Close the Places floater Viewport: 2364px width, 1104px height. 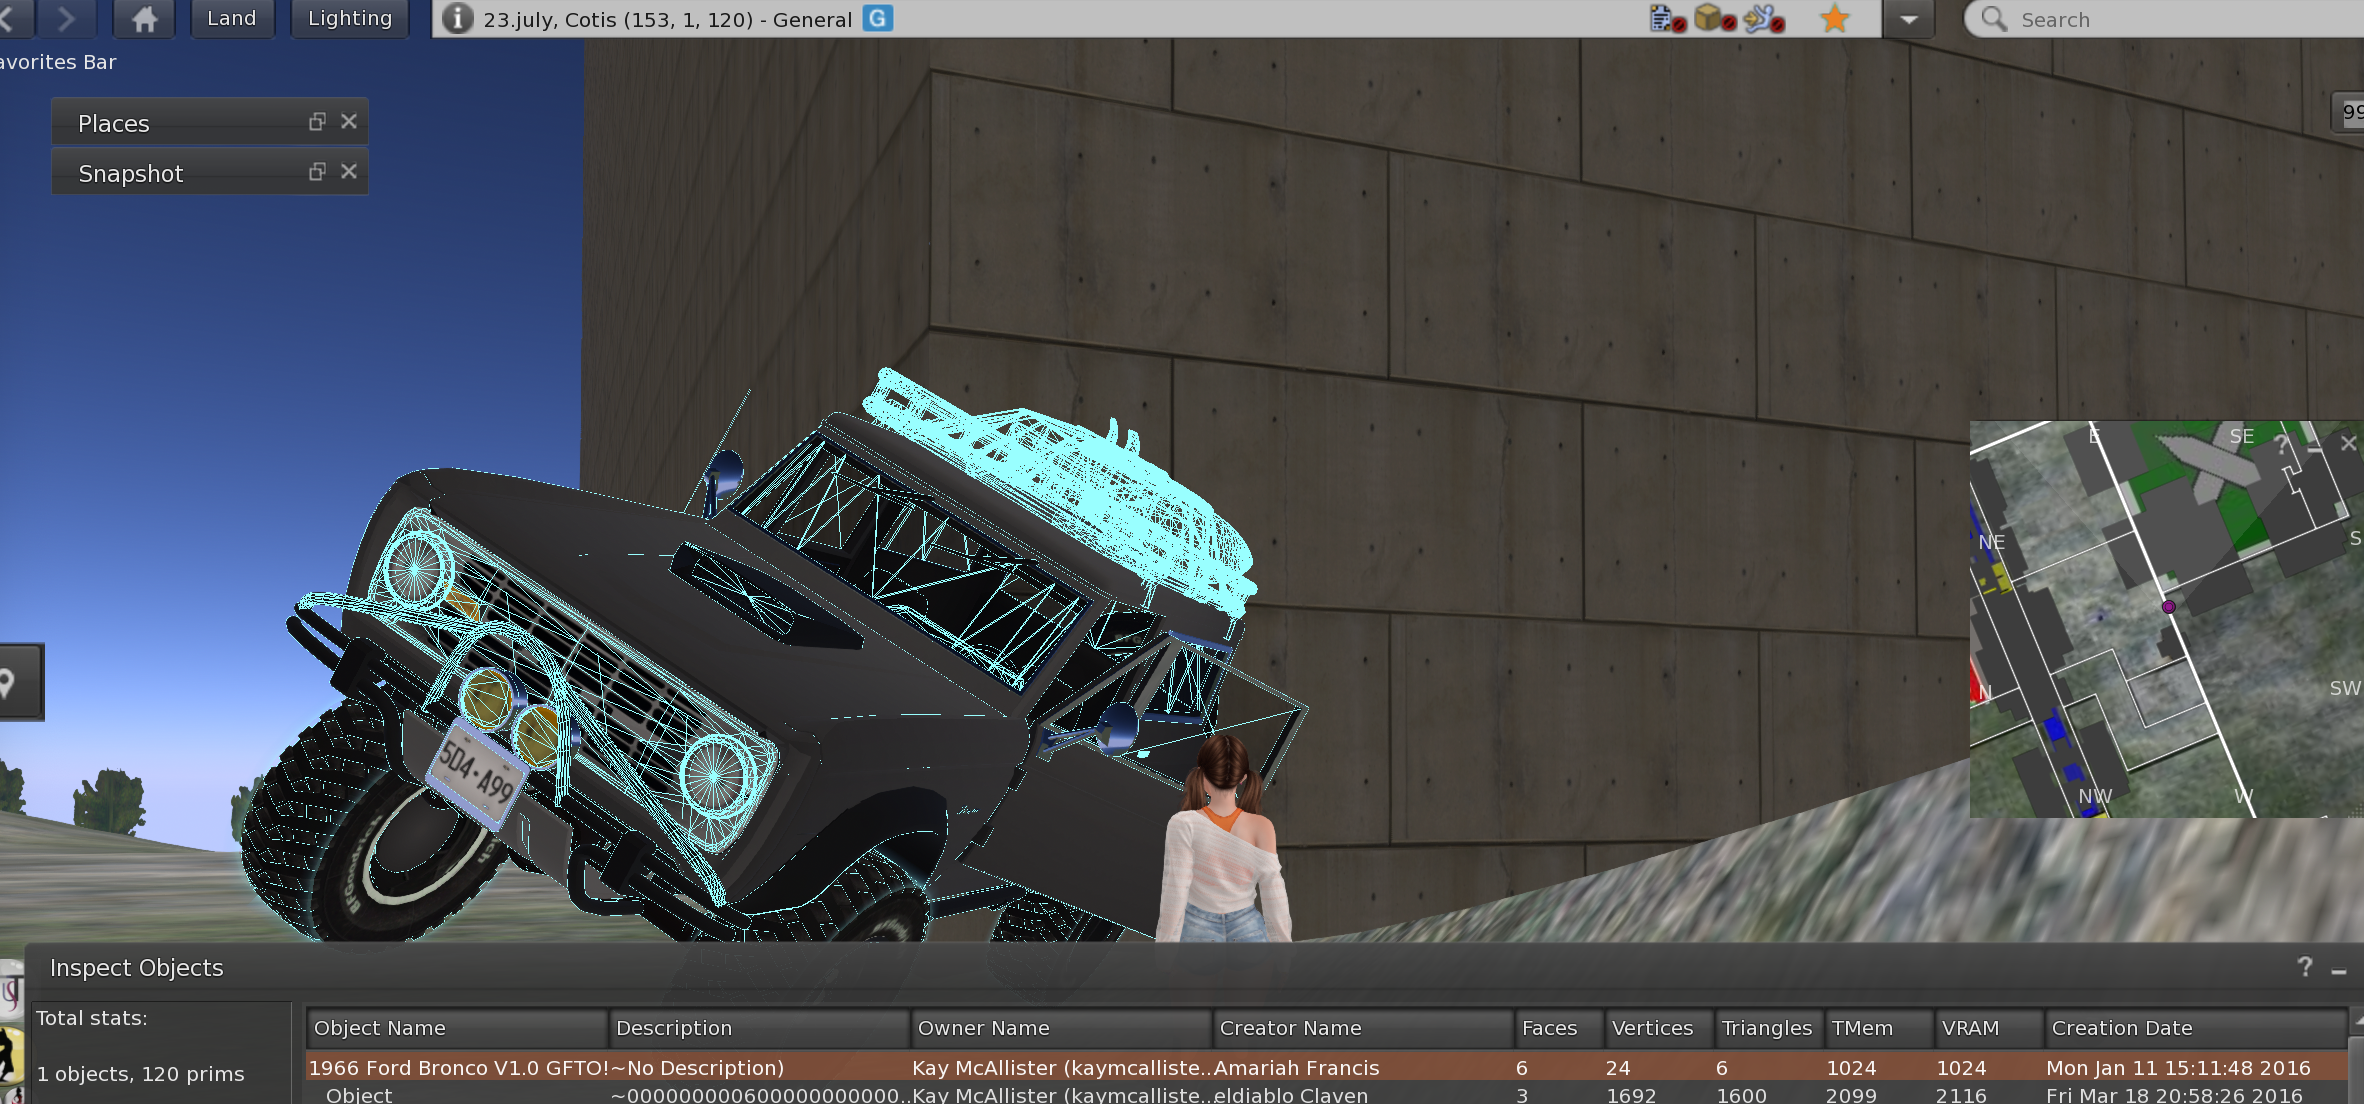(x=349, y=122)
